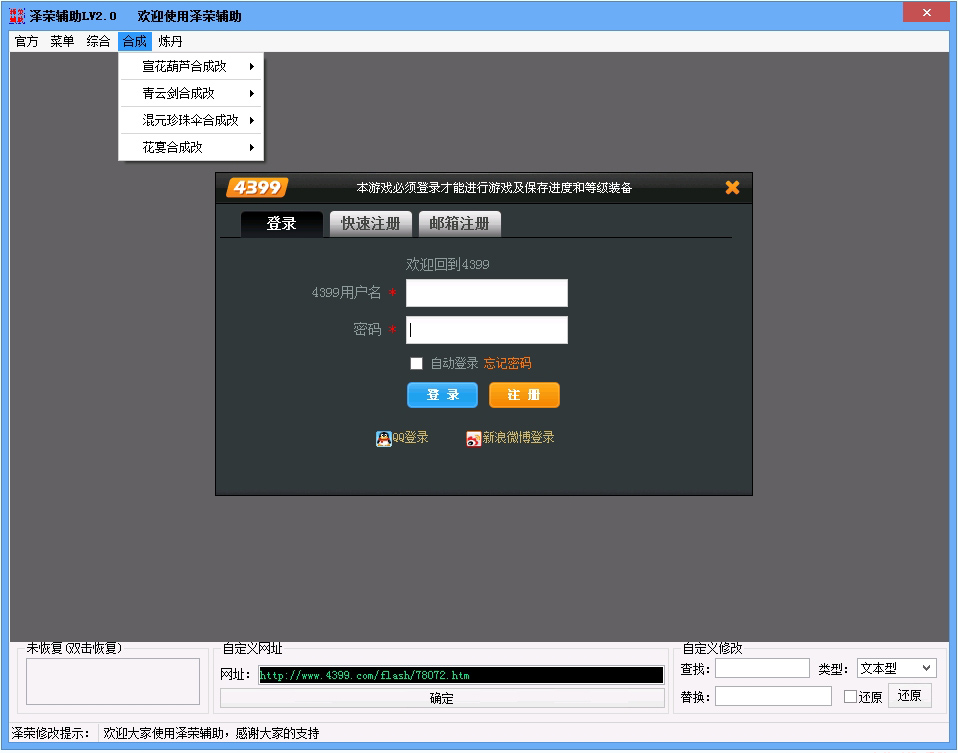
Task: Focus the 4399用户名 input field
Action: 487,293
